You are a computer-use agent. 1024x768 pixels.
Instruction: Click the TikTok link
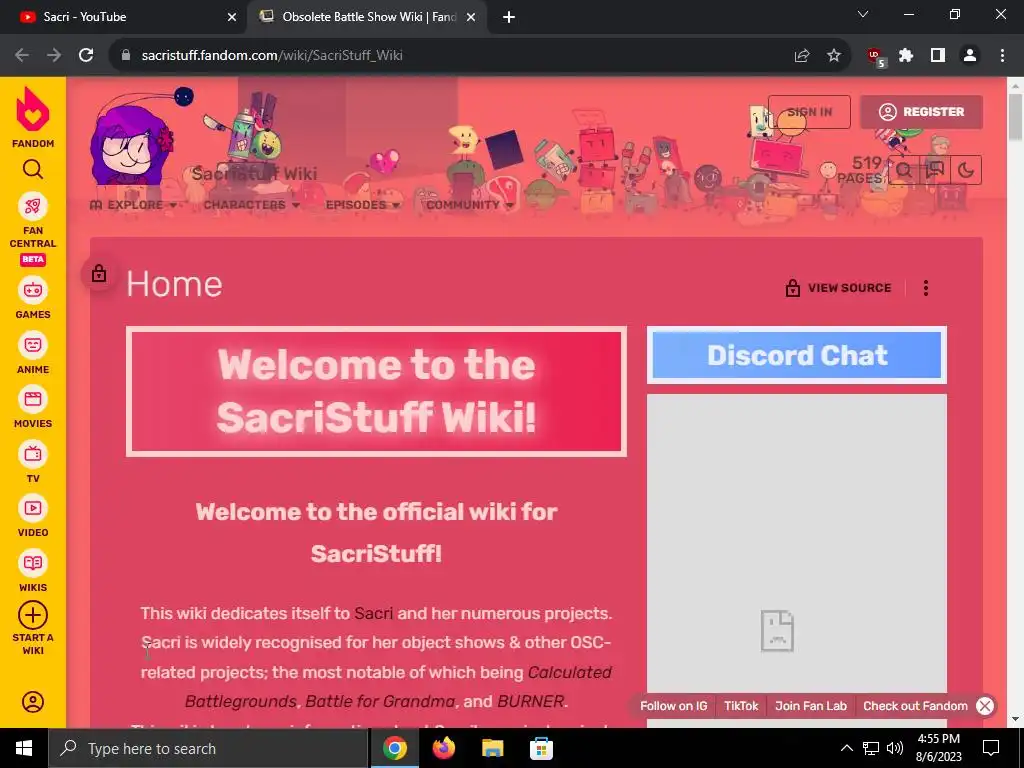click(x=741, y=706)
